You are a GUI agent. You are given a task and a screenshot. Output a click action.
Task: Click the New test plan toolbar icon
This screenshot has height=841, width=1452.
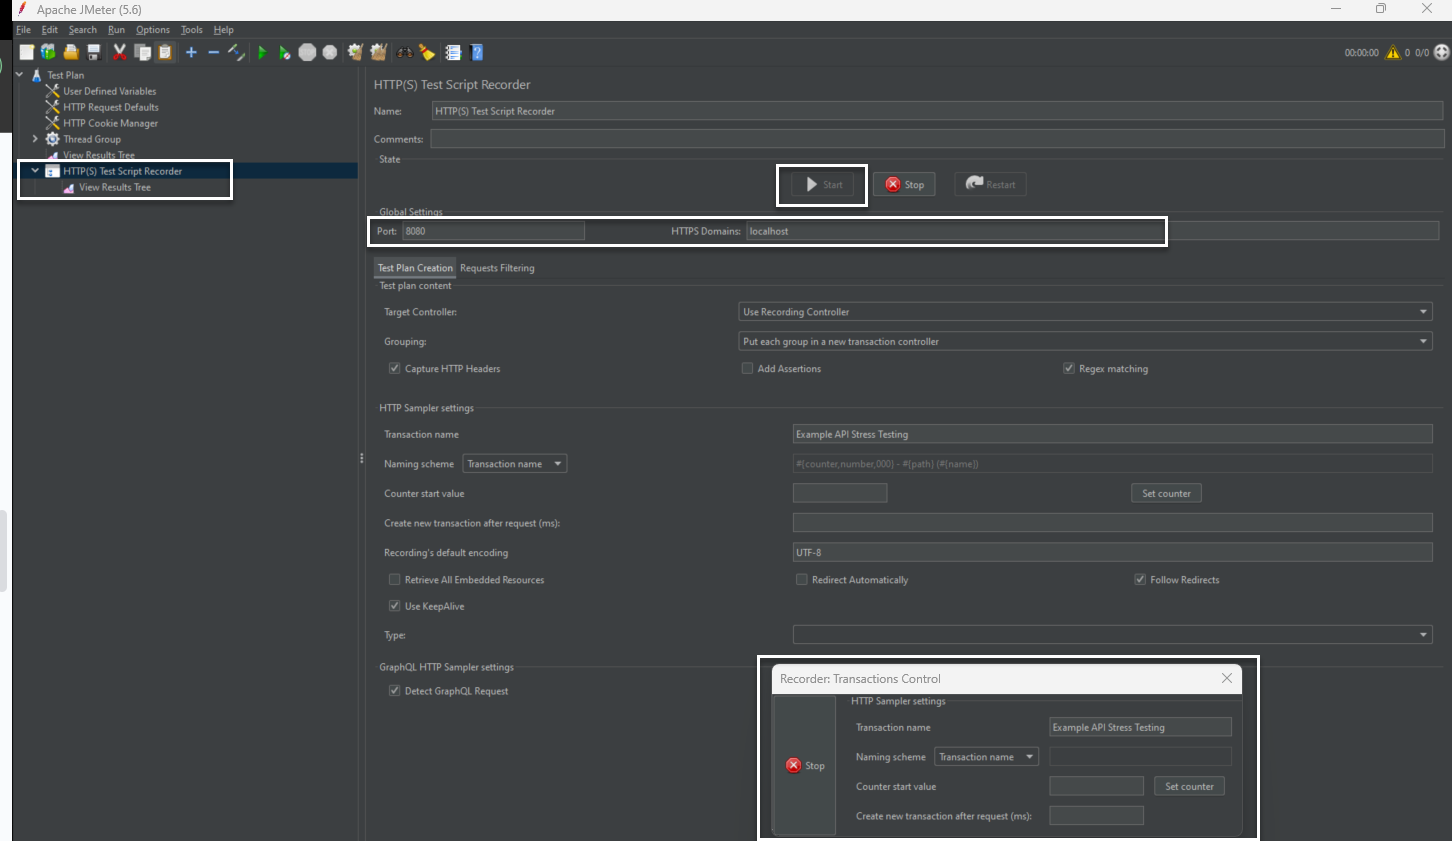[27, 52]
